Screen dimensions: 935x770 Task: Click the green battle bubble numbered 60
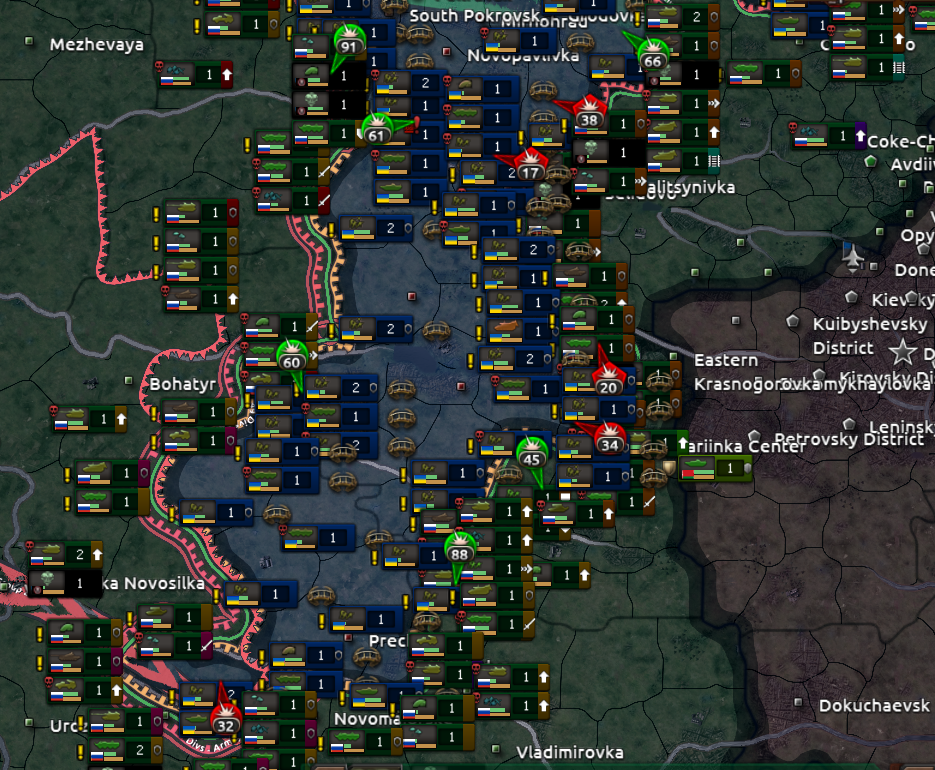coord(292,358)
